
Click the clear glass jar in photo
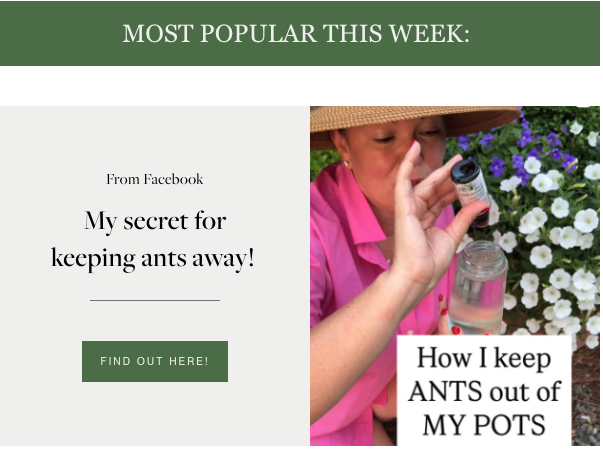click(479, 286)
